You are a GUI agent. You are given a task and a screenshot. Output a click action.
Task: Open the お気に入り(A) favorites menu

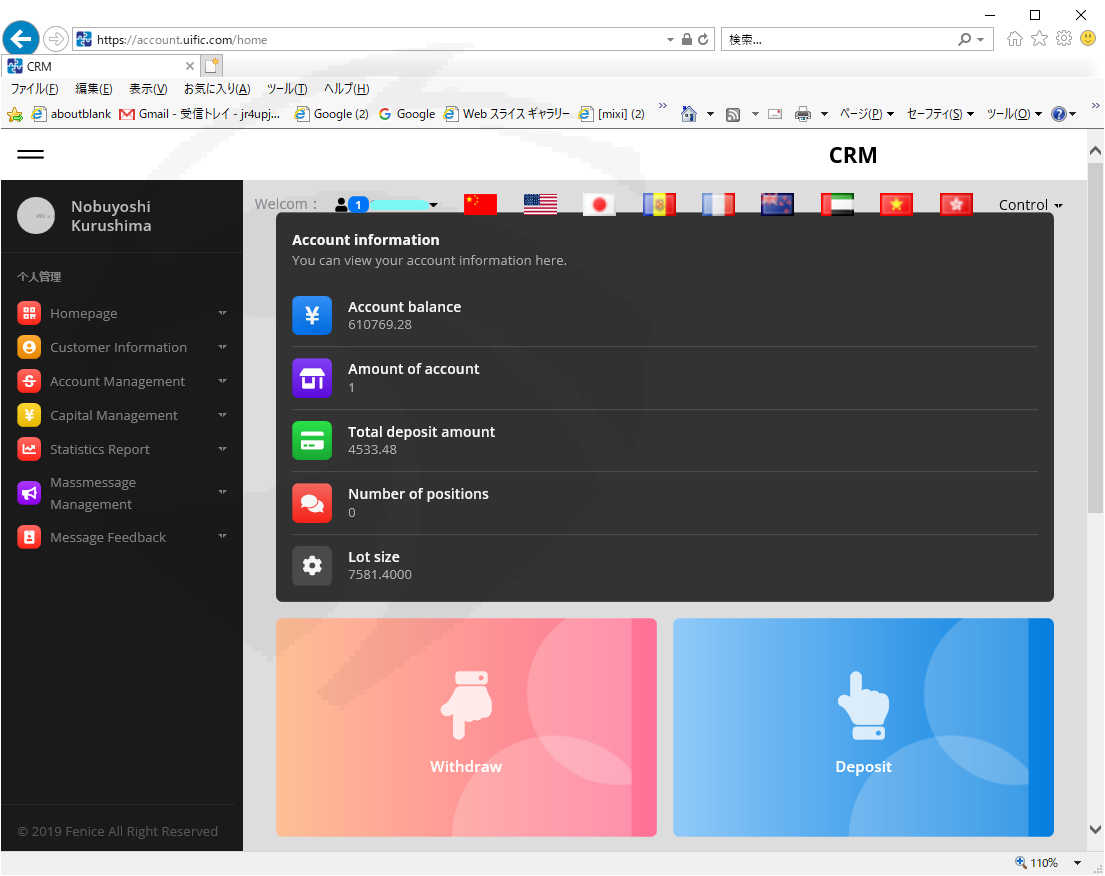point(216,89)
